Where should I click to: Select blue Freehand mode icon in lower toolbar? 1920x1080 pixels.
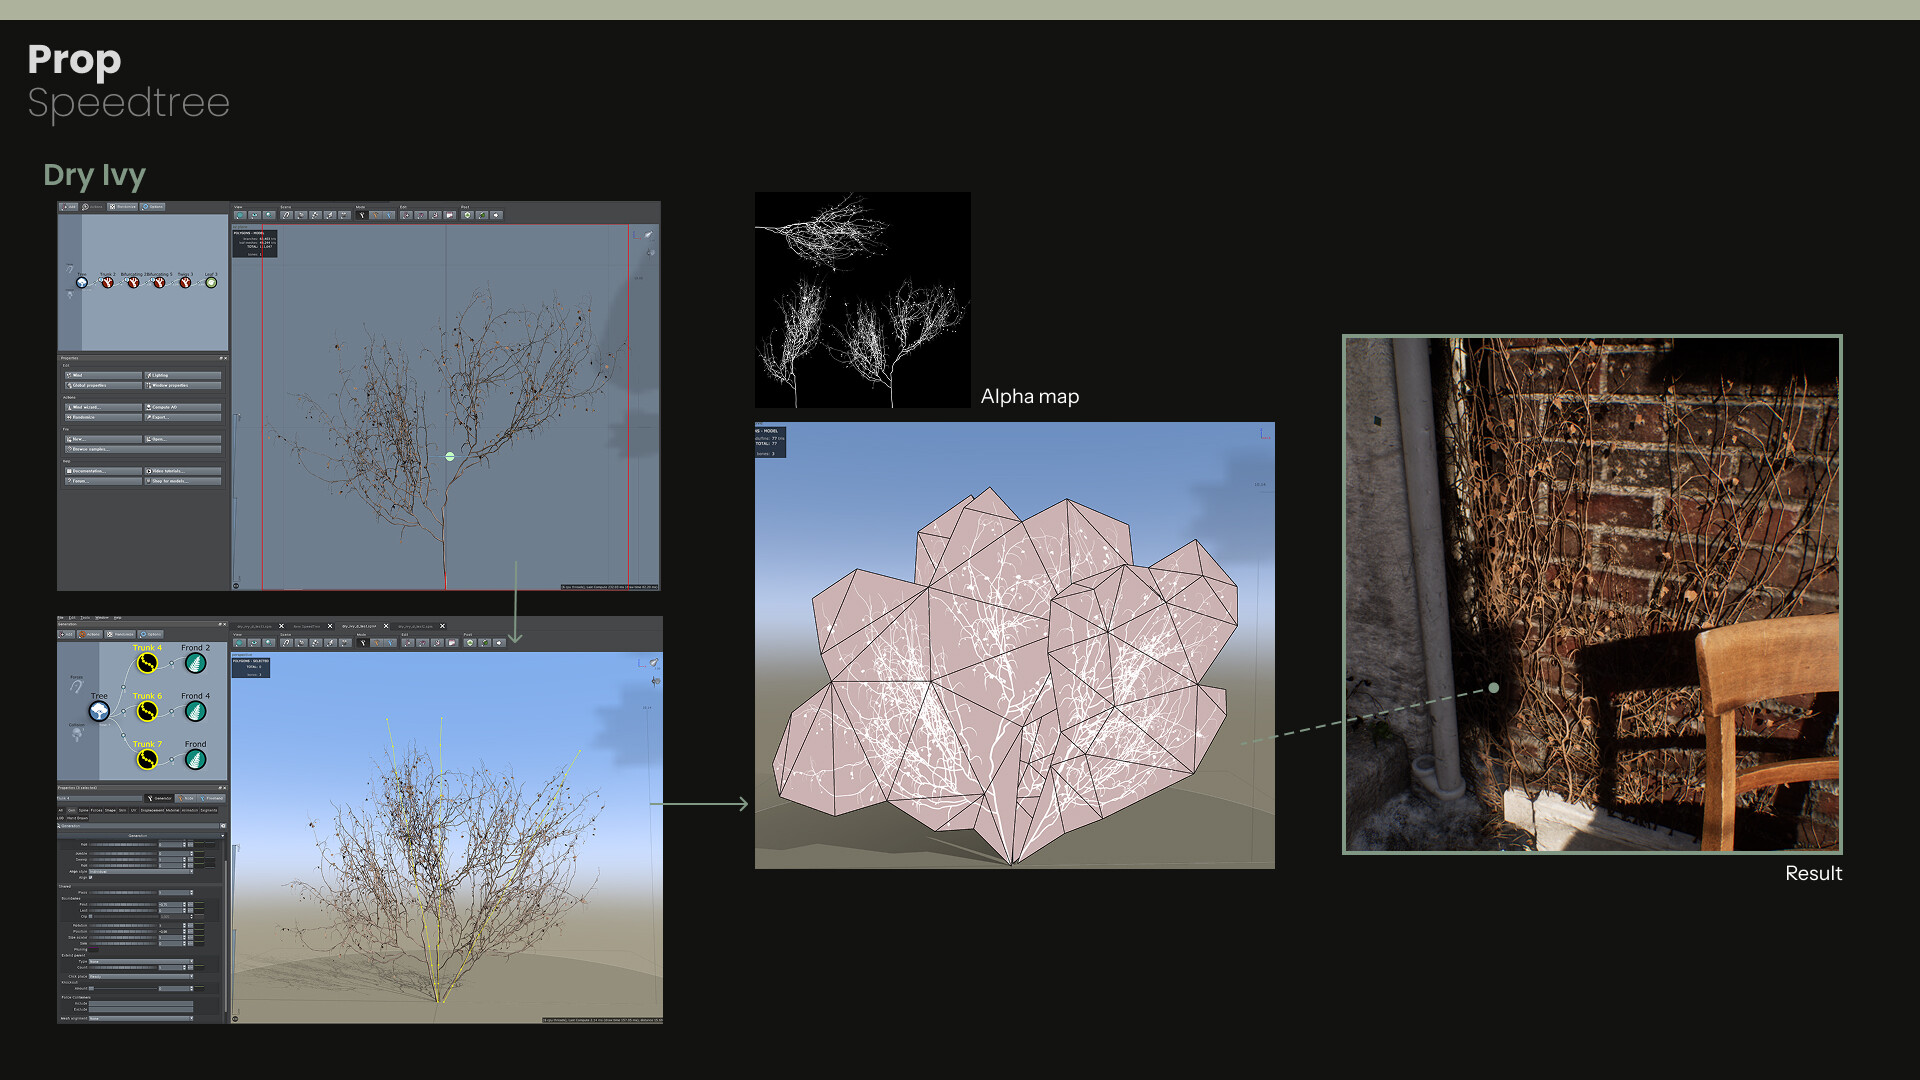coord(390,642)
